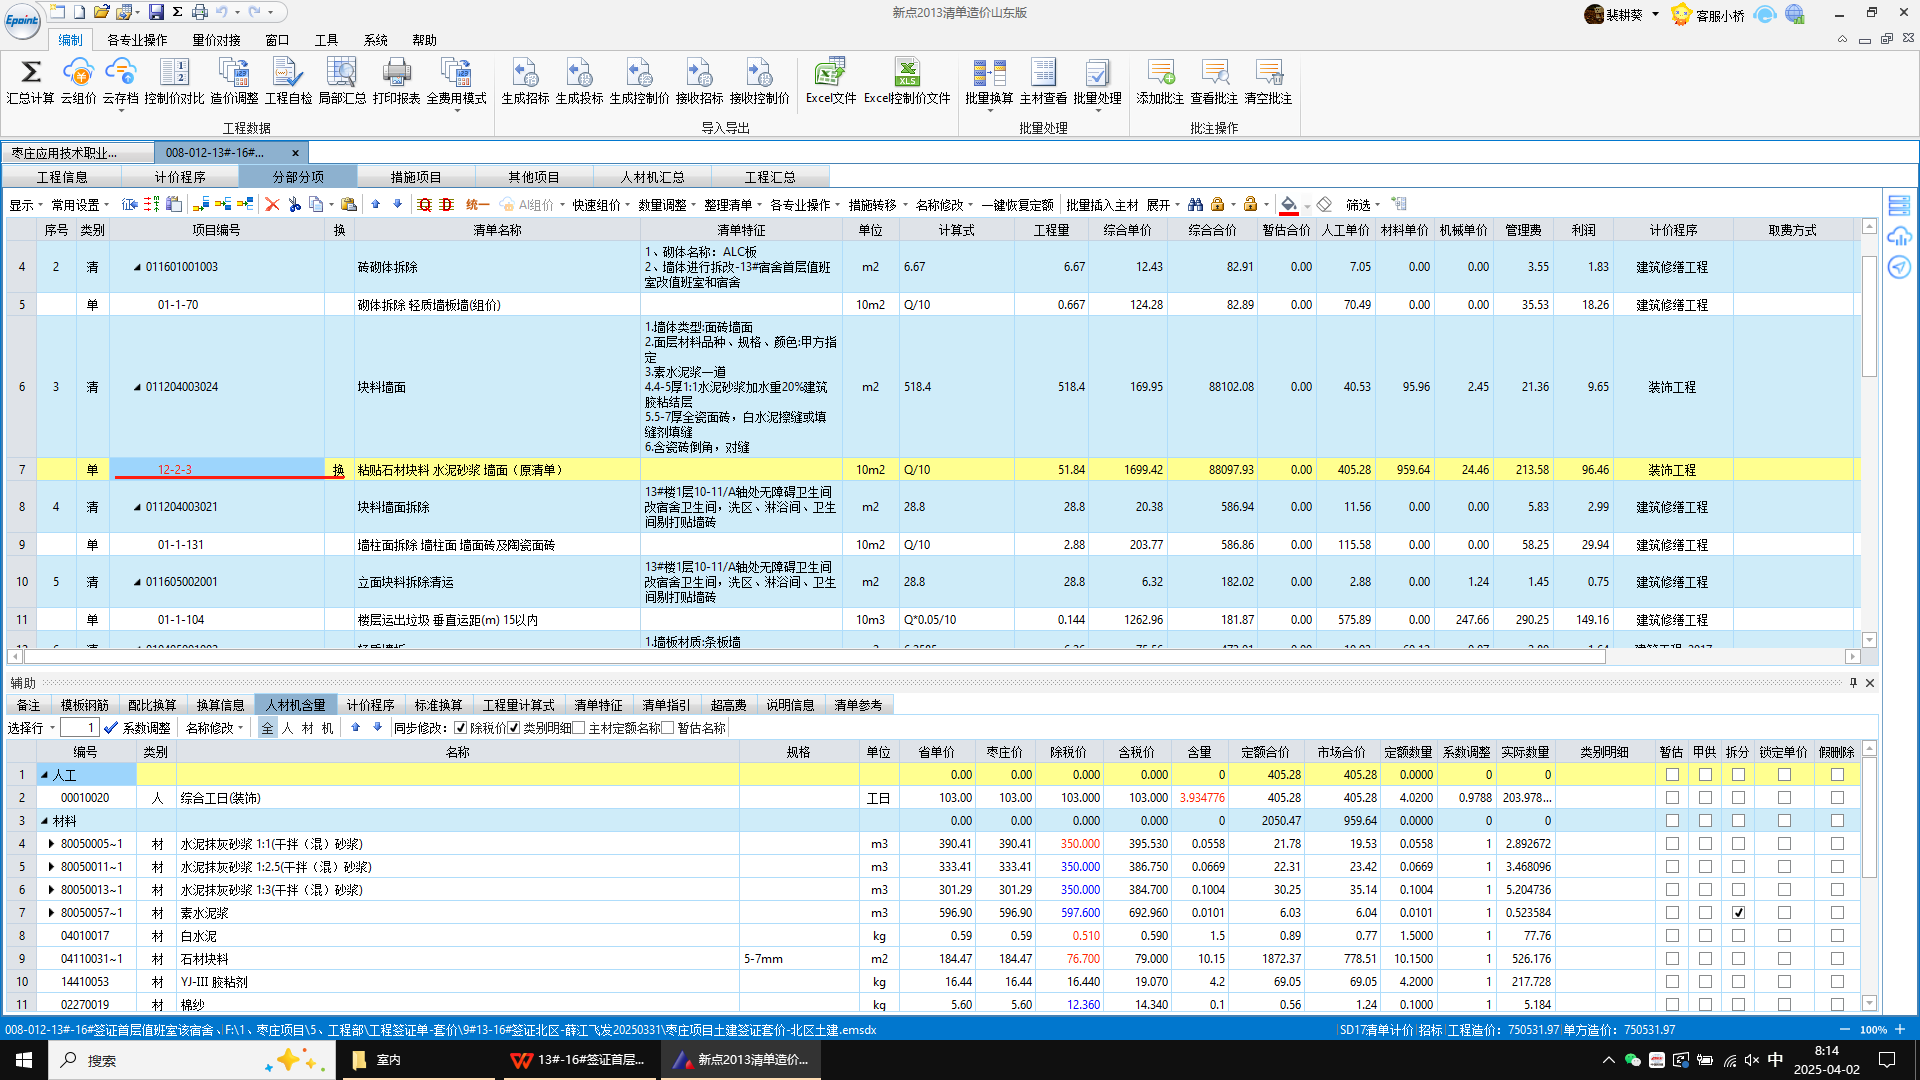Select the 材 material filter button
The width and height of the screenshot is (1920, 1080).
[307, 728]
